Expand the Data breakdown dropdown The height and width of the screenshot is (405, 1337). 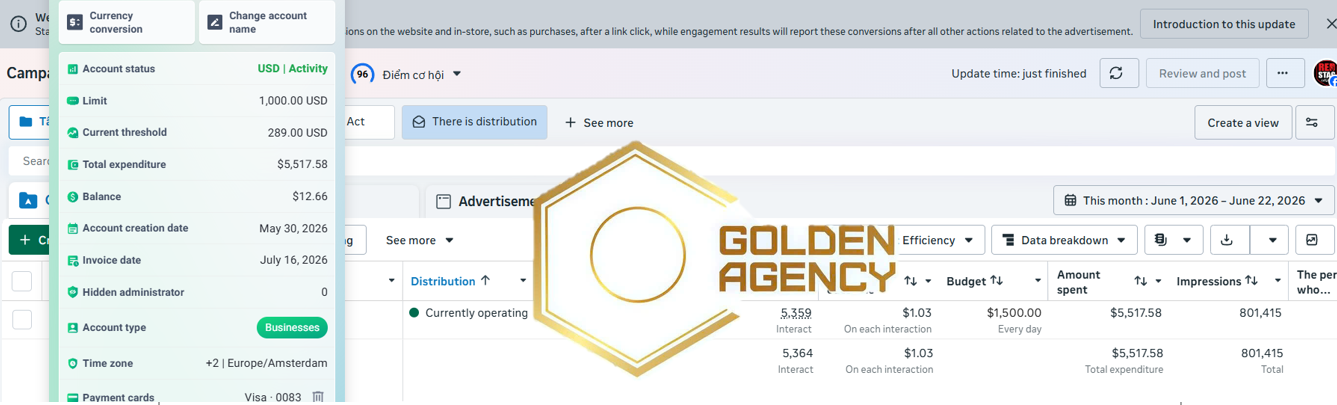click(1064, 240)
